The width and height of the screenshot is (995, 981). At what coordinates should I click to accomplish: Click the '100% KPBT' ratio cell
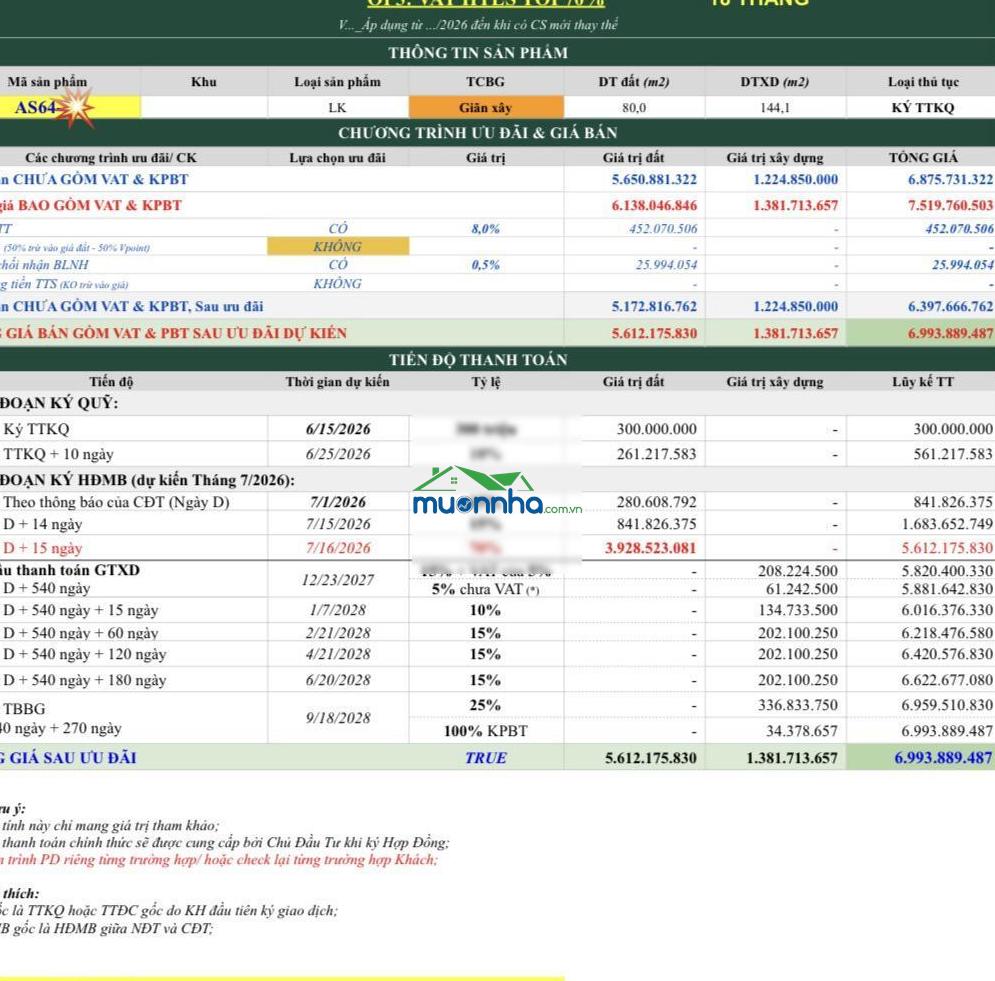click(x=485, y=732)
